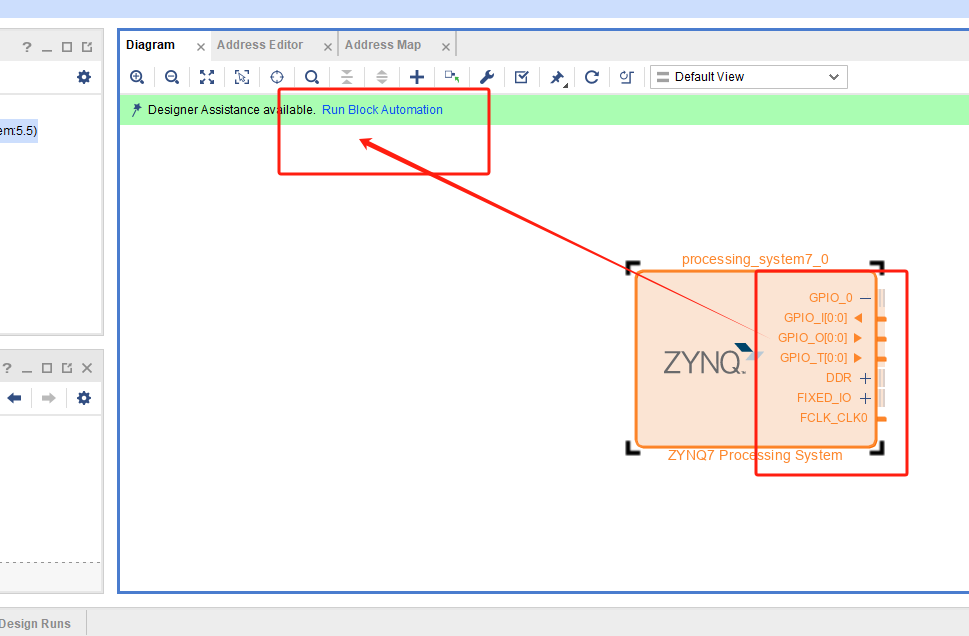Click the Search magnifier icon in diagram toolbar
Screen dimensions: 969x636
click(x=312, y=77)
